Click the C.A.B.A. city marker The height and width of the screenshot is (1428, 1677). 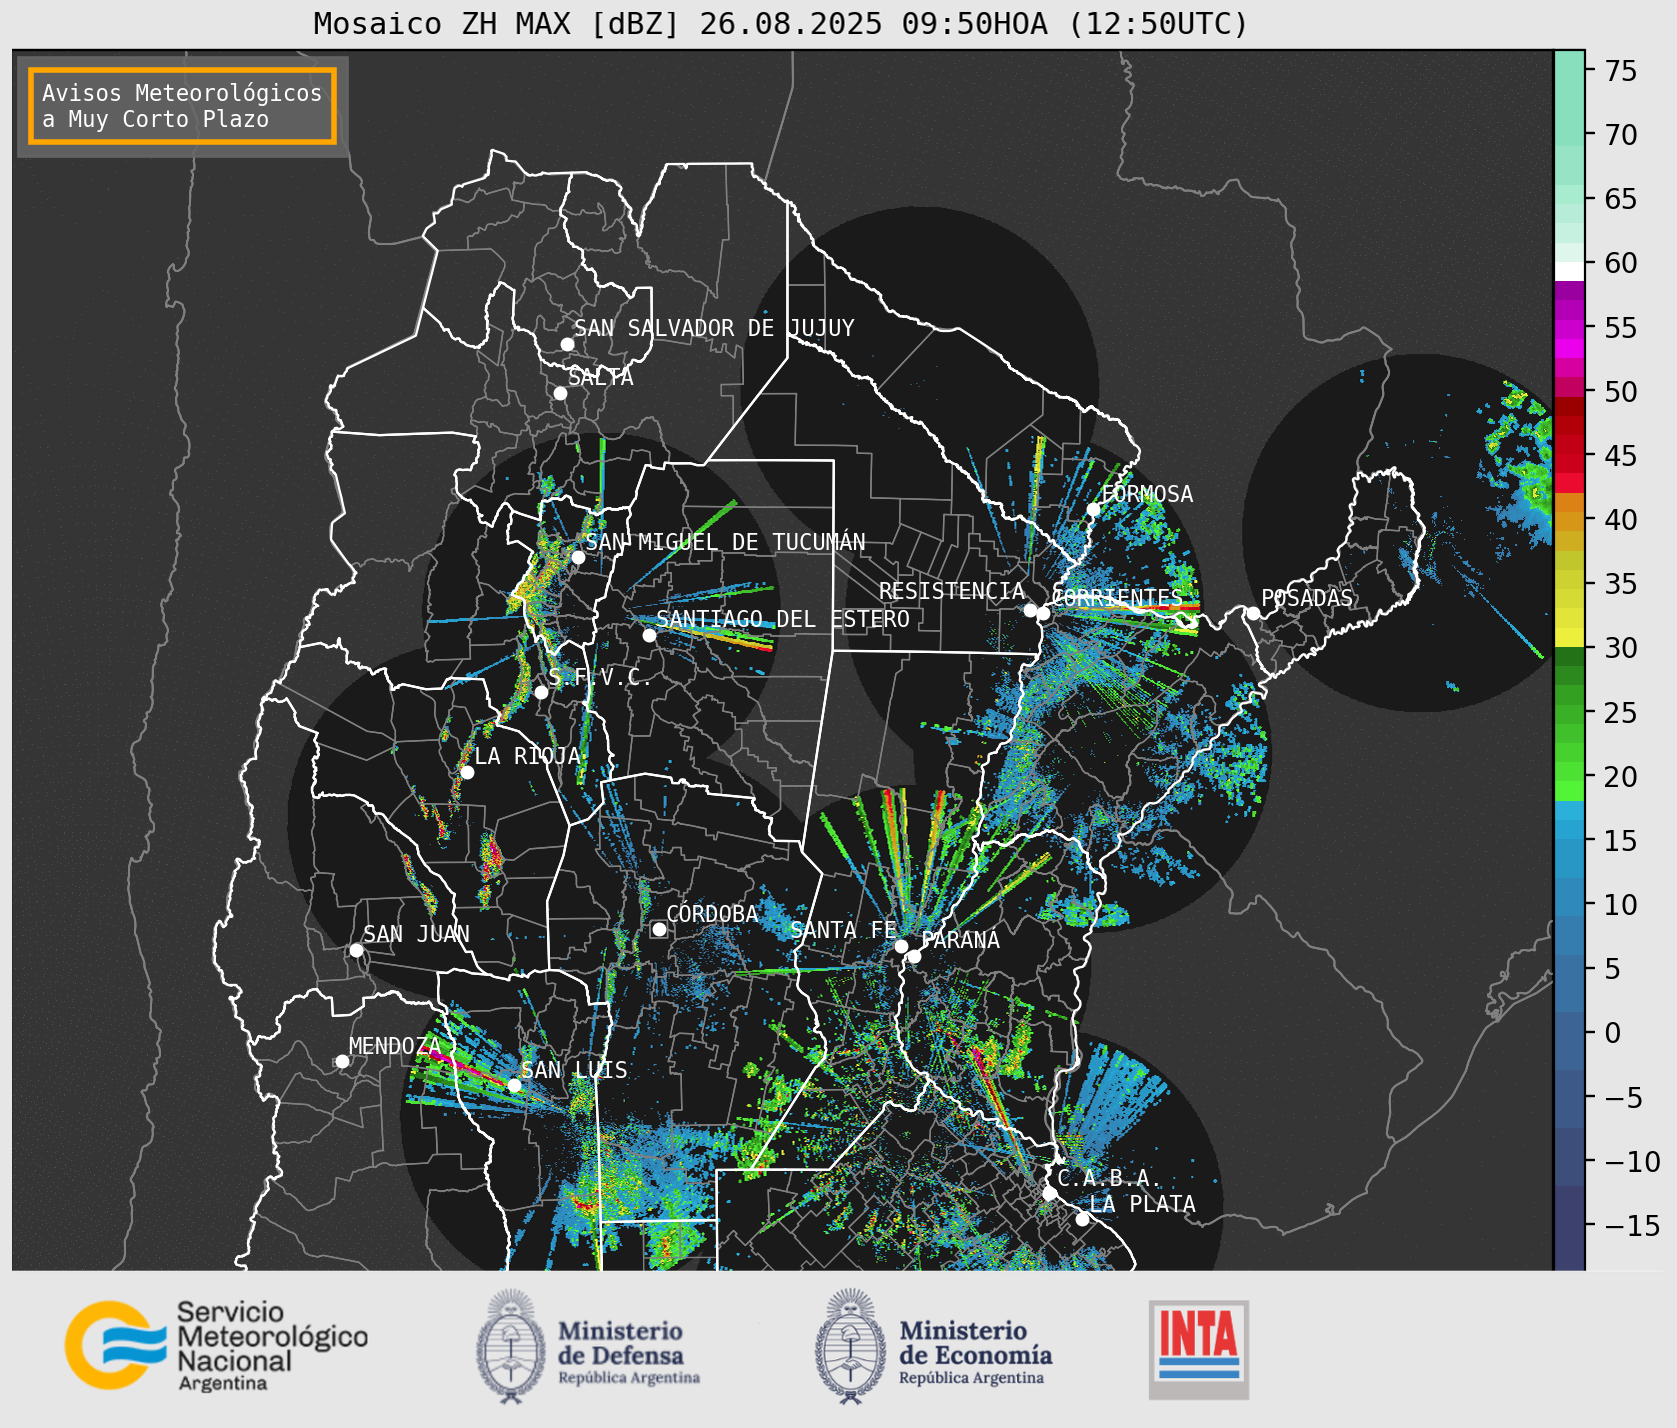click(1049, 1193)
